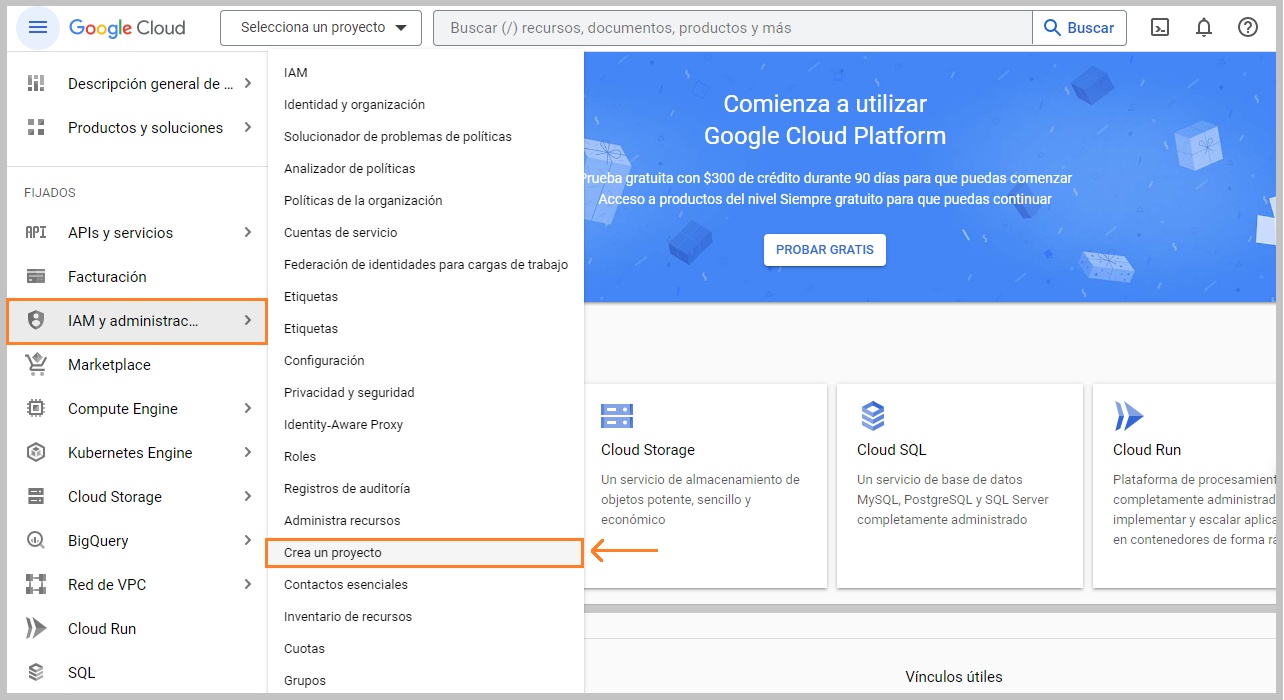Click the Marketplace cart icon

pyautogui.click(x=36, y=365)
